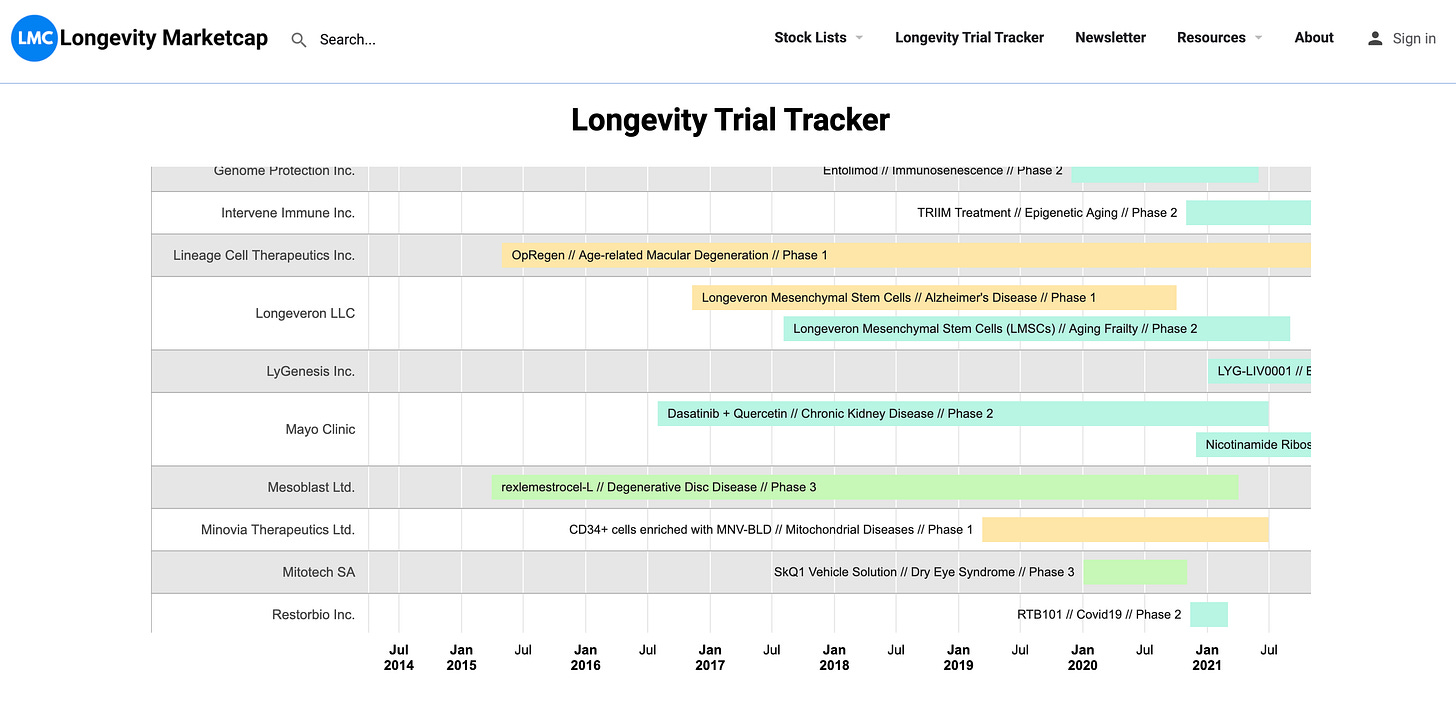Click the Jan 2020 axis label
This screenshot has height=702, width=1456.
point(1082,657)
